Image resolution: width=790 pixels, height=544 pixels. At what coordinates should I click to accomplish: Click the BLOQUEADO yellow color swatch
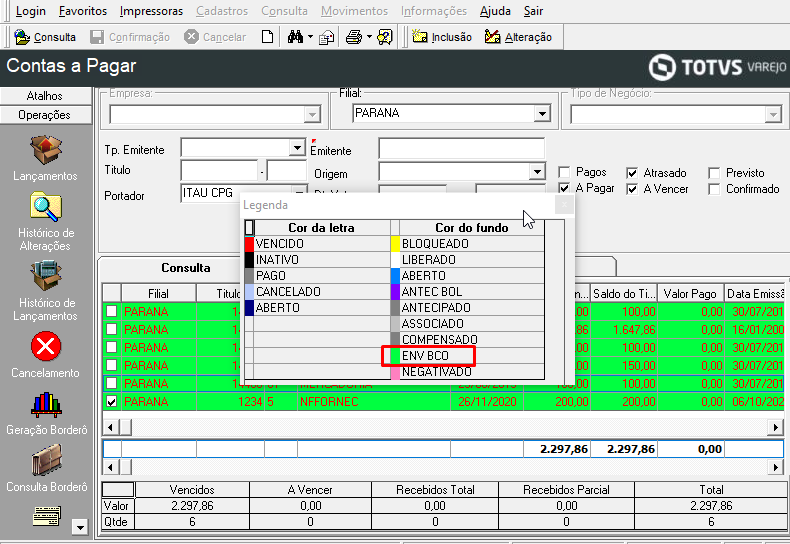pyautogui.click(x=395, y=244)
